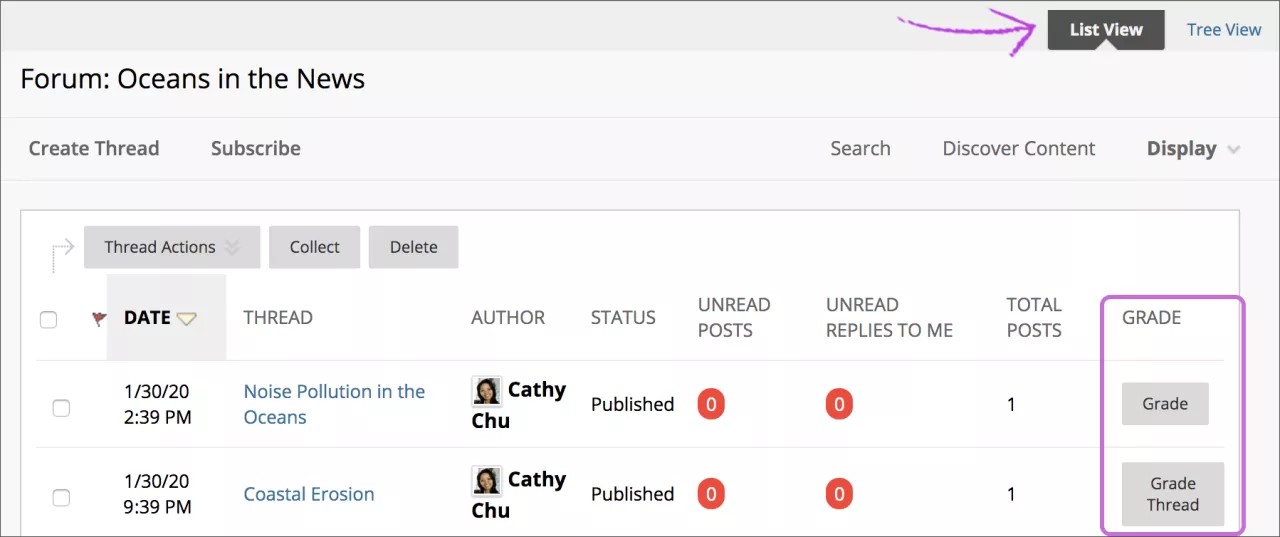Open the Display dropdown menu

pyautogui.click(x=1193, y=149)
